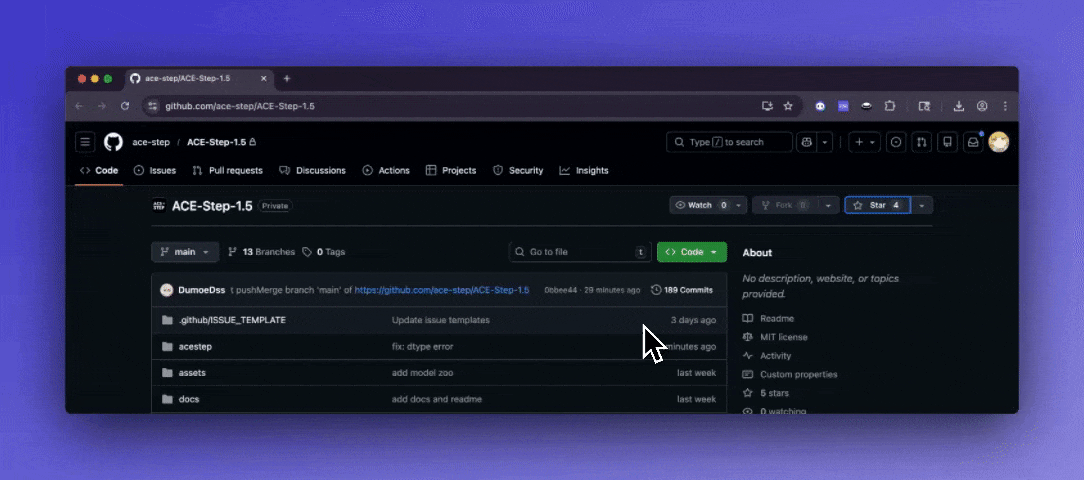
Task: Open the Discussions tab
Action: tap(312, 170)
